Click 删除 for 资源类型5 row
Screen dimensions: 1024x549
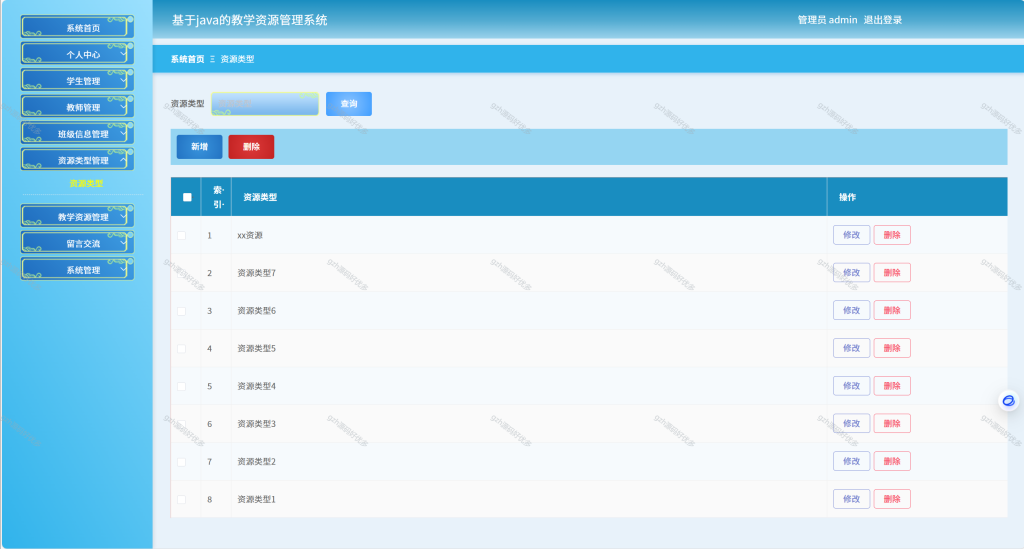tap(892, 348)
